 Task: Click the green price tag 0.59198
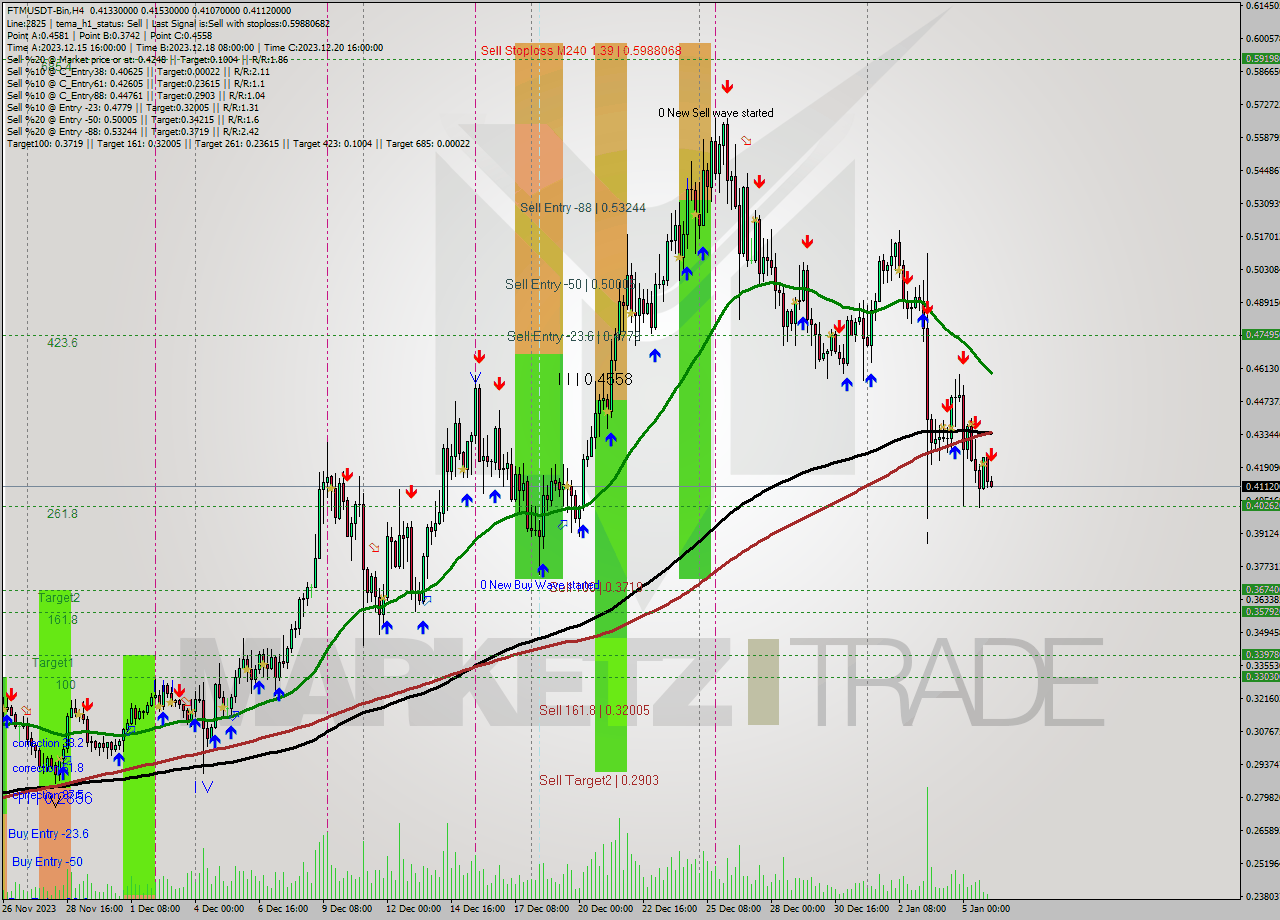pyautogui.click(x=1260, y=58)
